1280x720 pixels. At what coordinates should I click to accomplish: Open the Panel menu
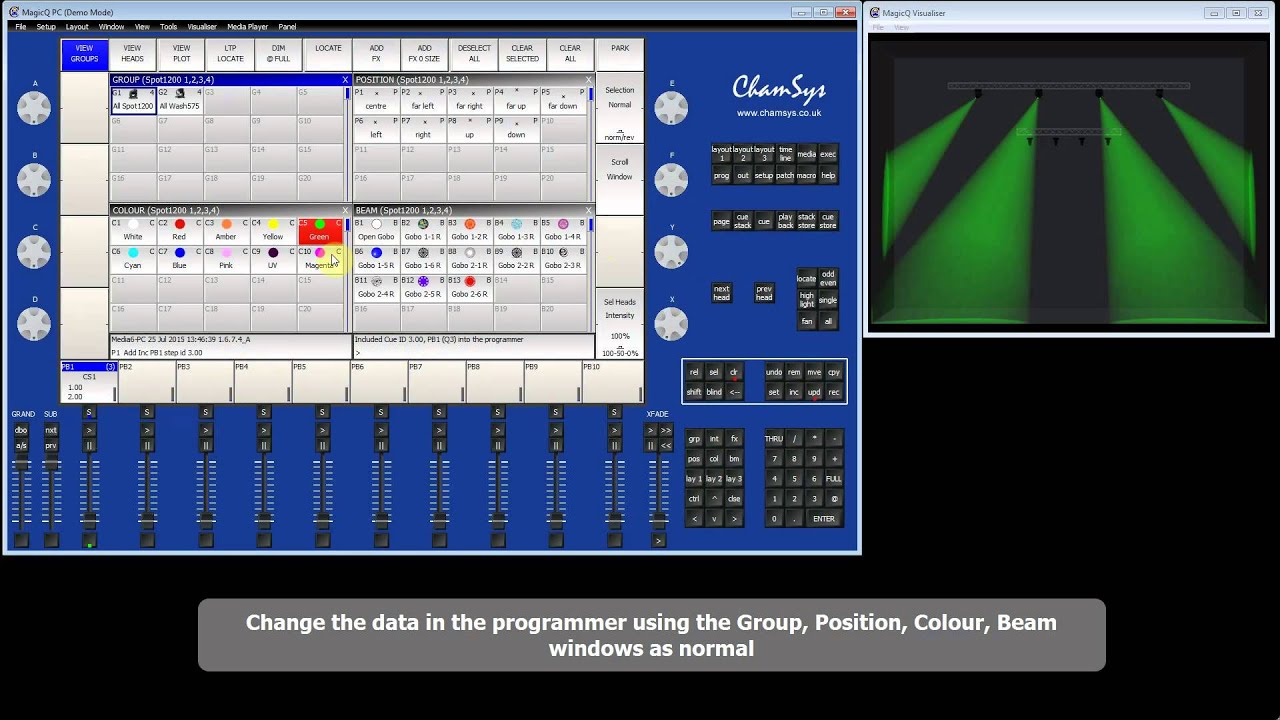click(287, 27)
